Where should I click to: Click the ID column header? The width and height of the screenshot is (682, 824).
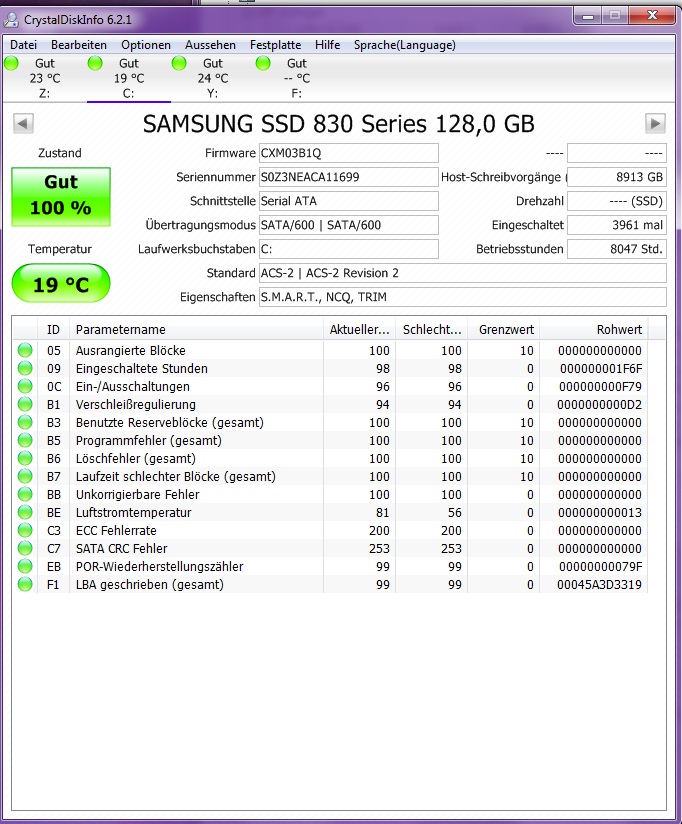[x=54, y=329]
